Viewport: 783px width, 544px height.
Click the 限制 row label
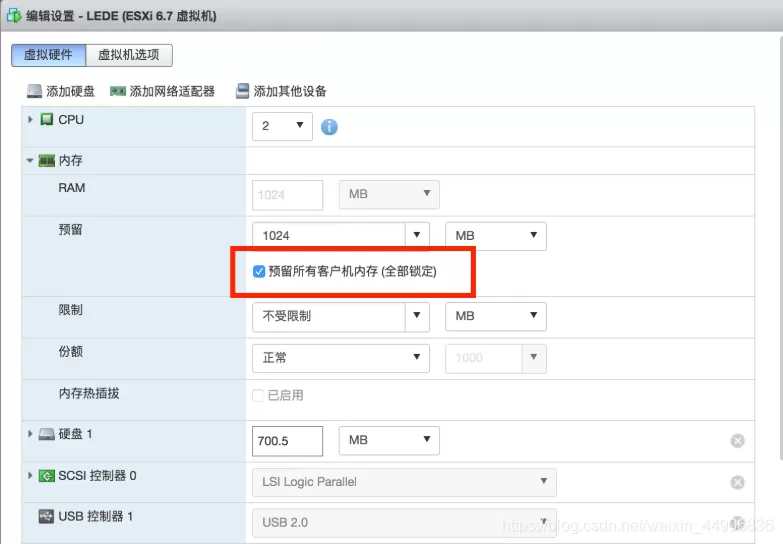pyautogui.click(x=70, y=310)
